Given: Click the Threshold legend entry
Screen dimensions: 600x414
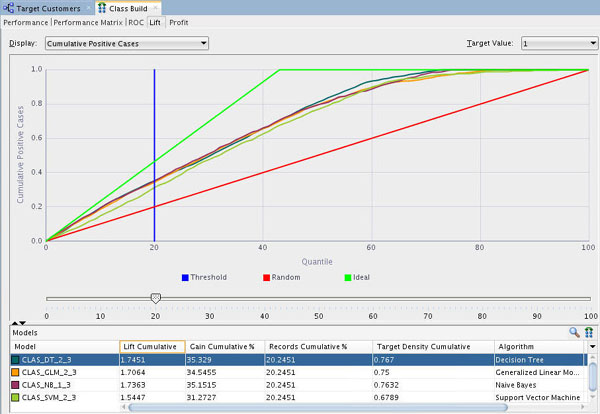Looking at the screenshot, I should click(204, 277).
